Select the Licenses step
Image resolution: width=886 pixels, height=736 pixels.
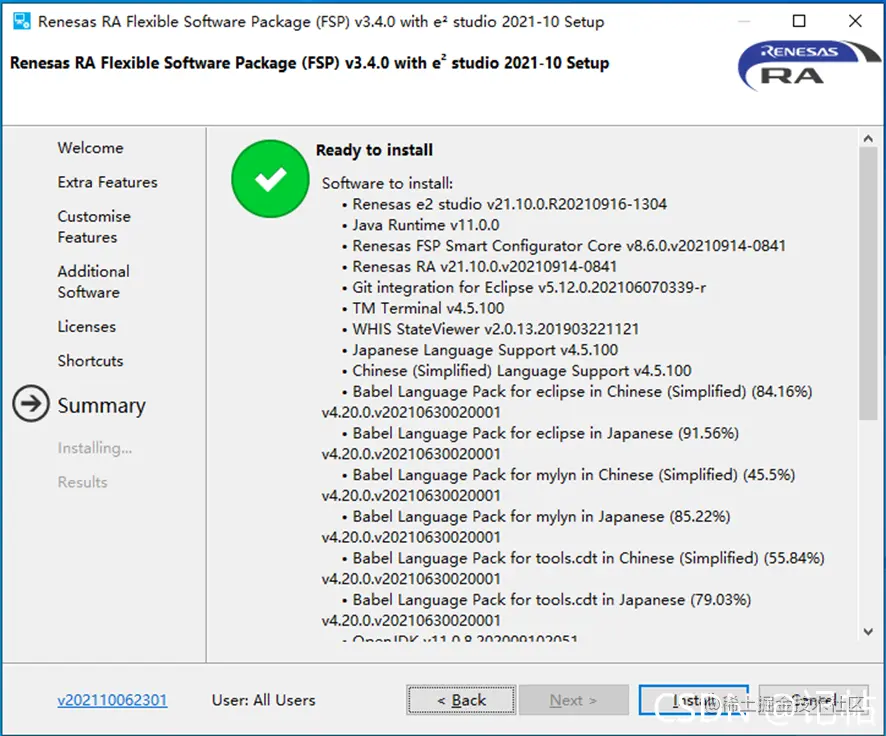click(x=86, y=326)
